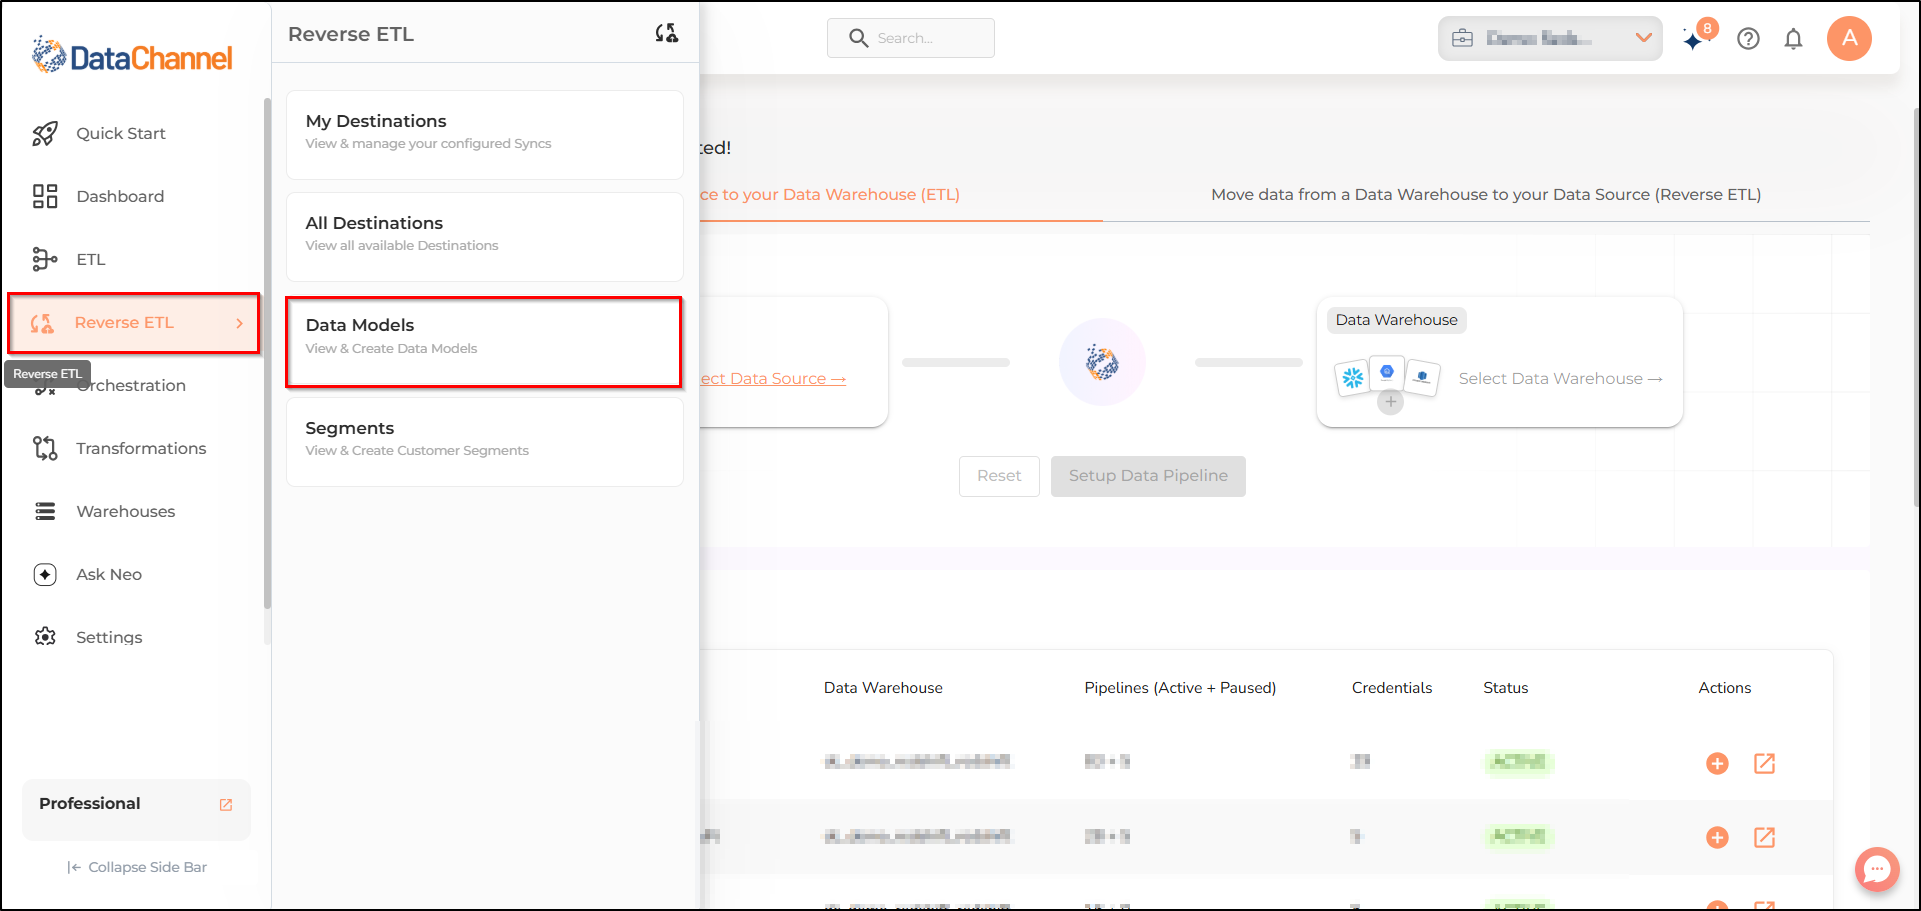Select the ETL pipeline icon in sidebar
The width and height of the screenshot is (1921, 911).
click(x=45, y=259)
